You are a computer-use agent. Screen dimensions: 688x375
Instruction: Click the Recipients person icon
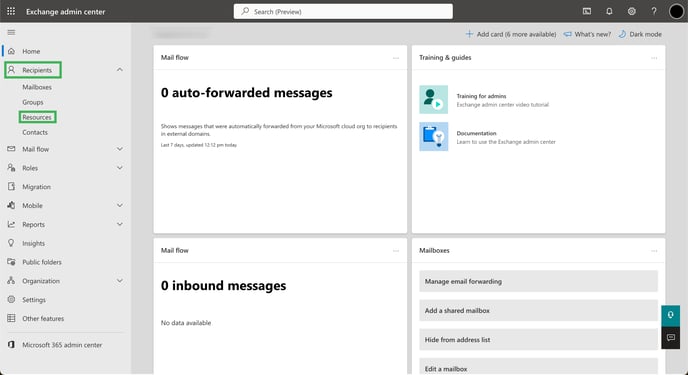coord(11,70)
